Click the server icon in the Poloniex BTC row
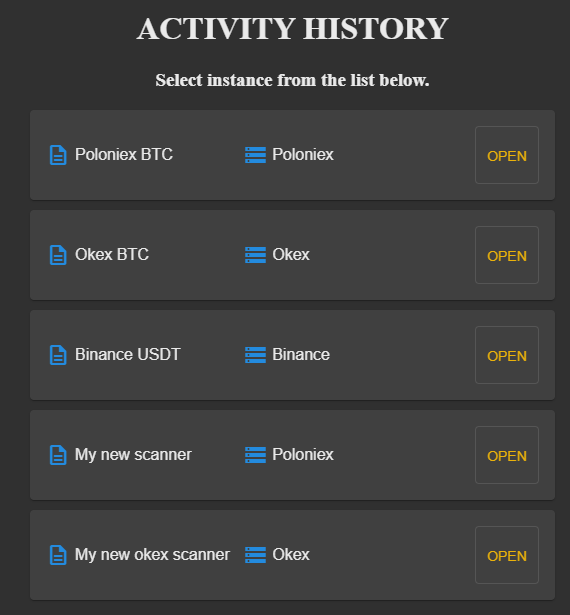This screenshot has width=570, height=615. pos(255,155)
